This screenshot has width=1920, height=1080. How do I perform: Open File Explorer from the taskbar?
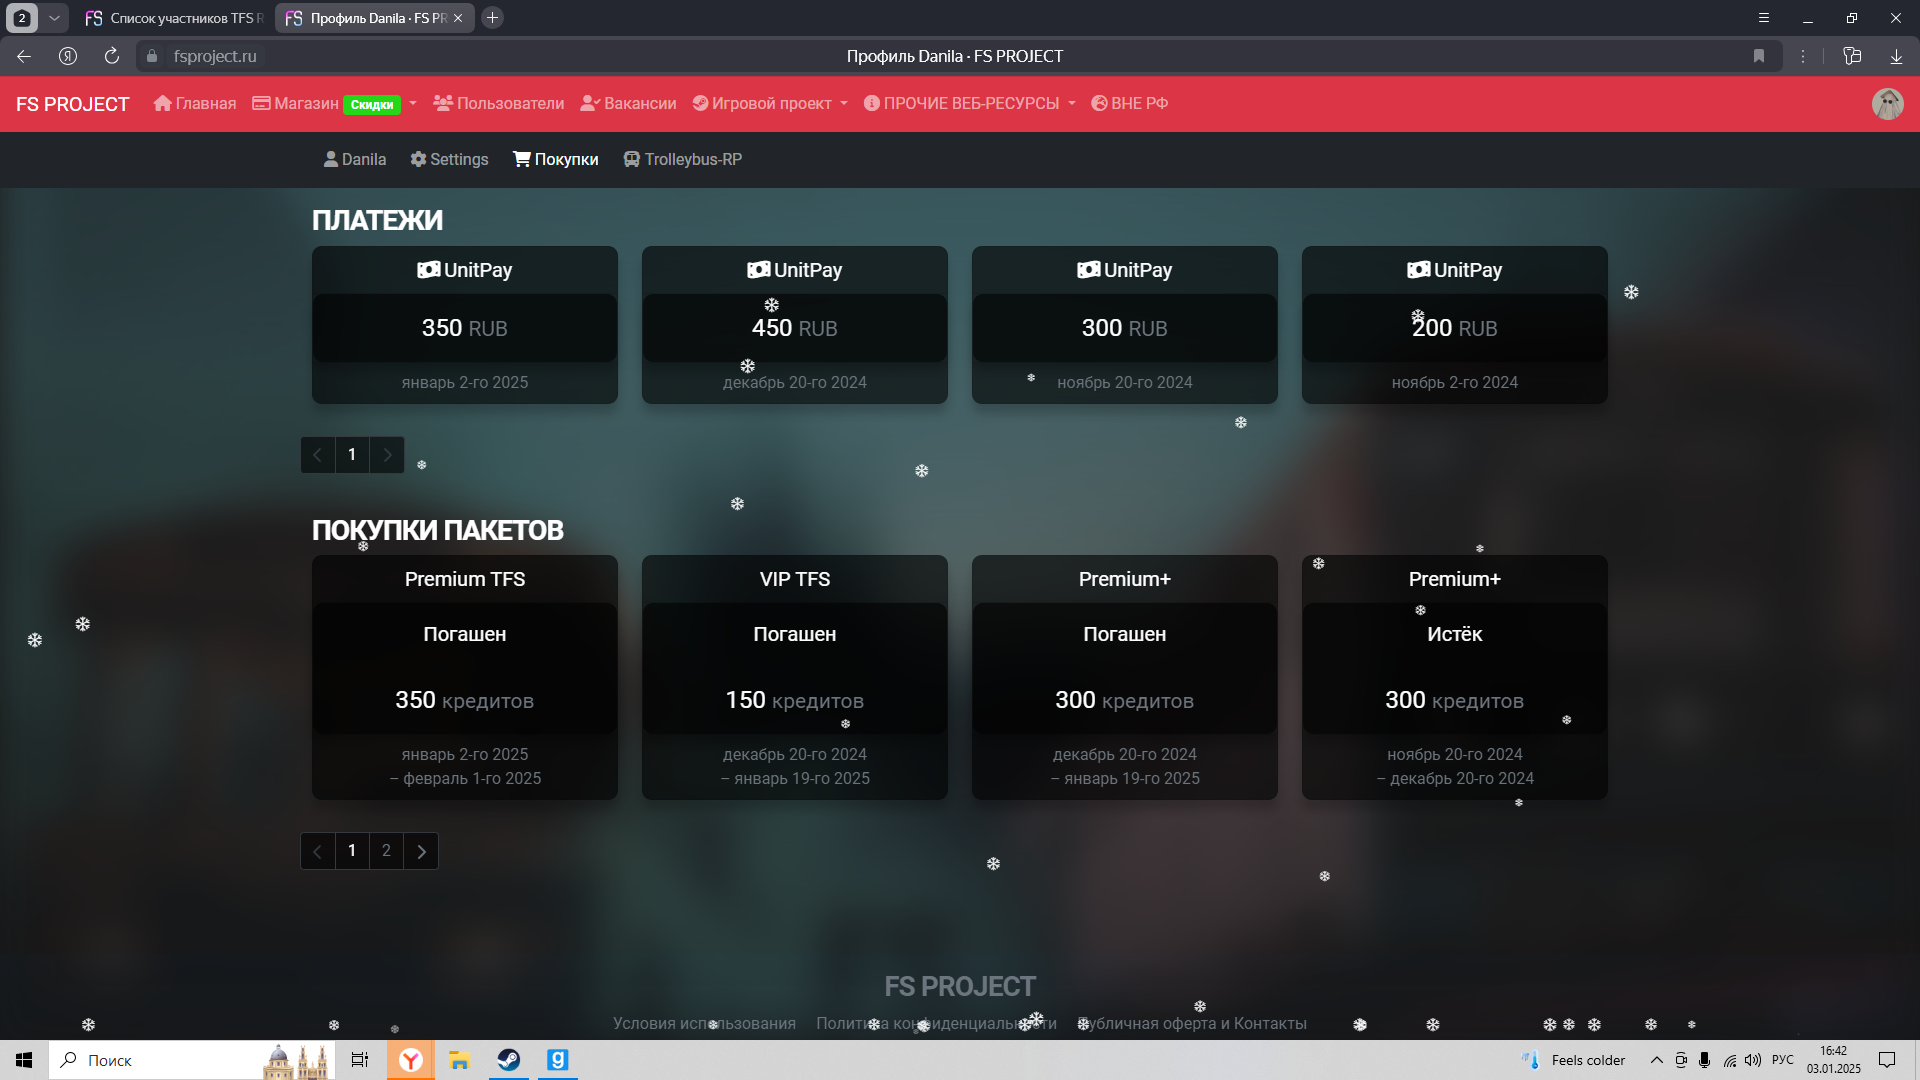tap(459, 1060)
